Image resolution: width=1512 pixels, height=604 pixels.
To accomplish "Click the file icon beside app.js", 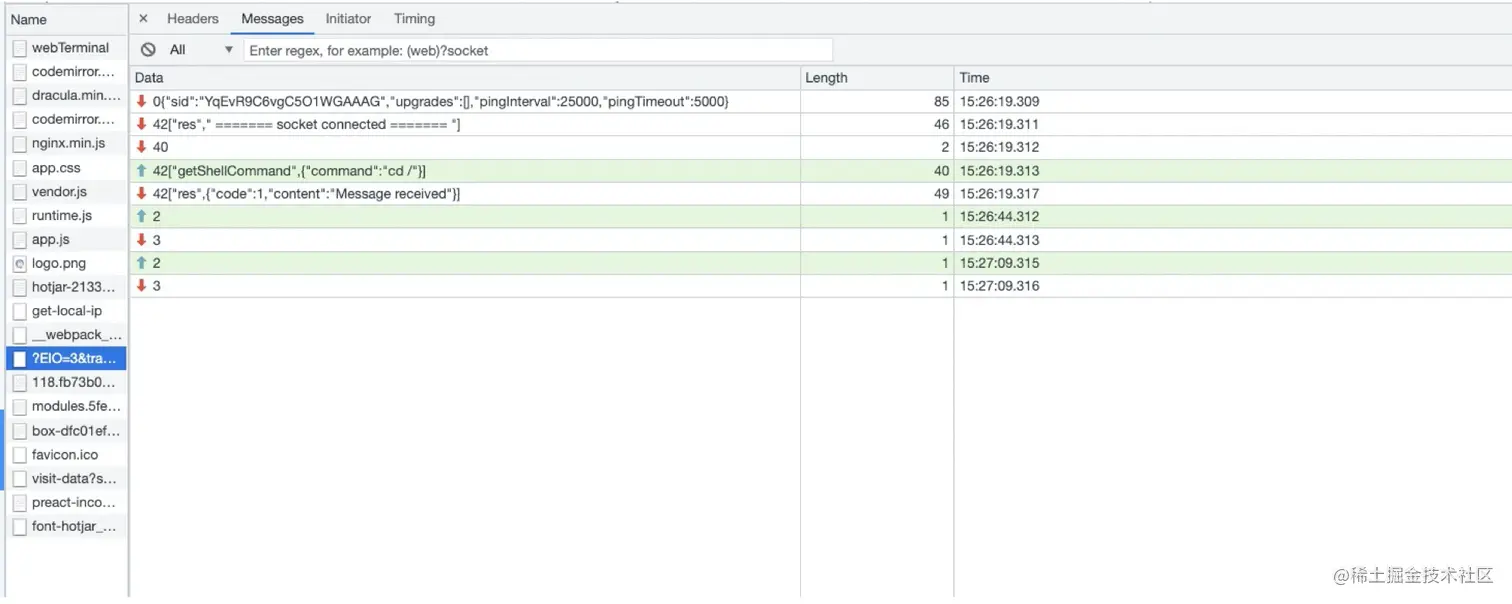I will [20, 240].
